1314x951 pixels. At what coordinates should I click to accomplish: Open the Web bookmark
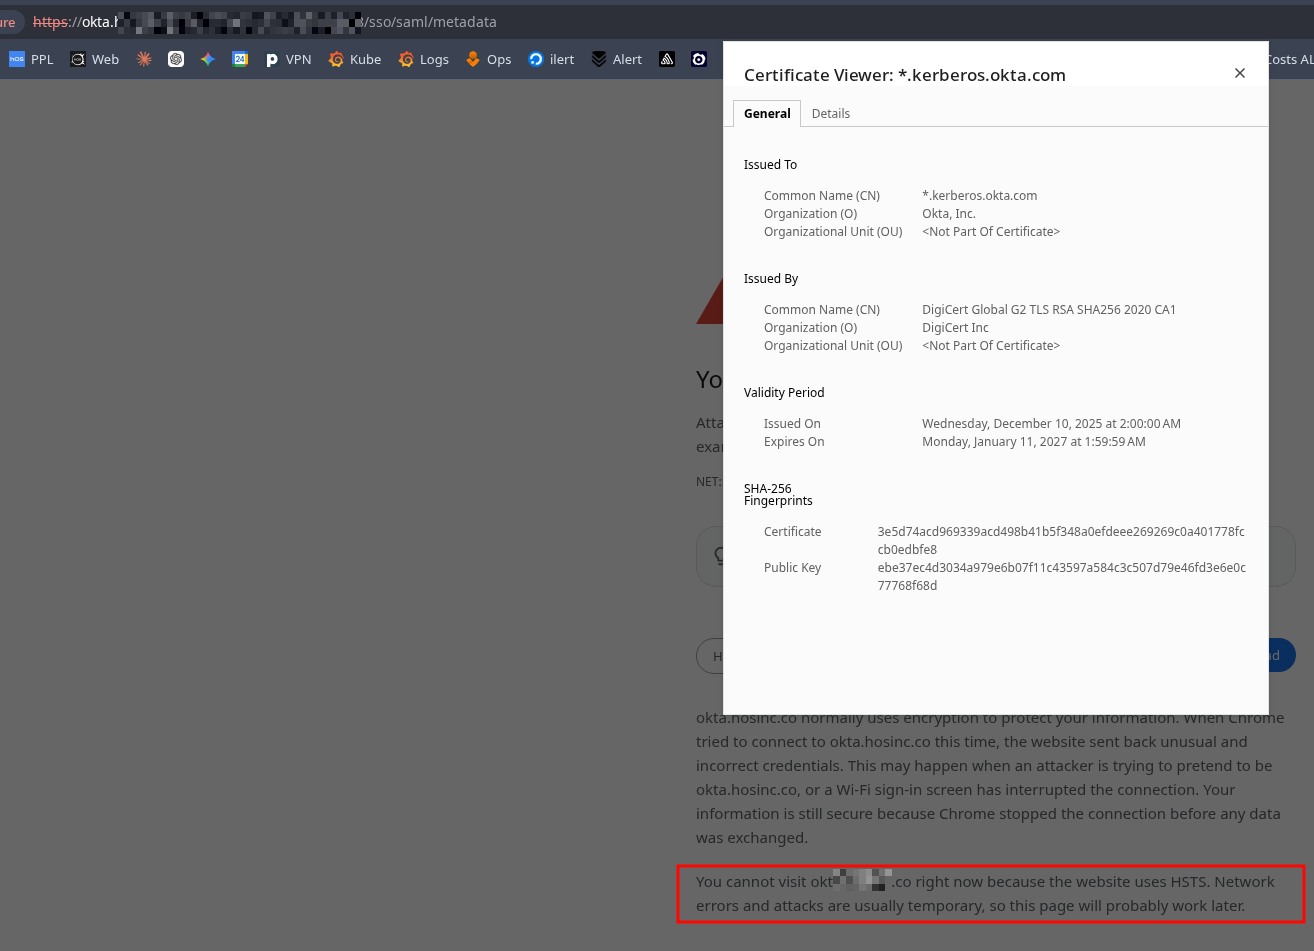pos(95,60)
